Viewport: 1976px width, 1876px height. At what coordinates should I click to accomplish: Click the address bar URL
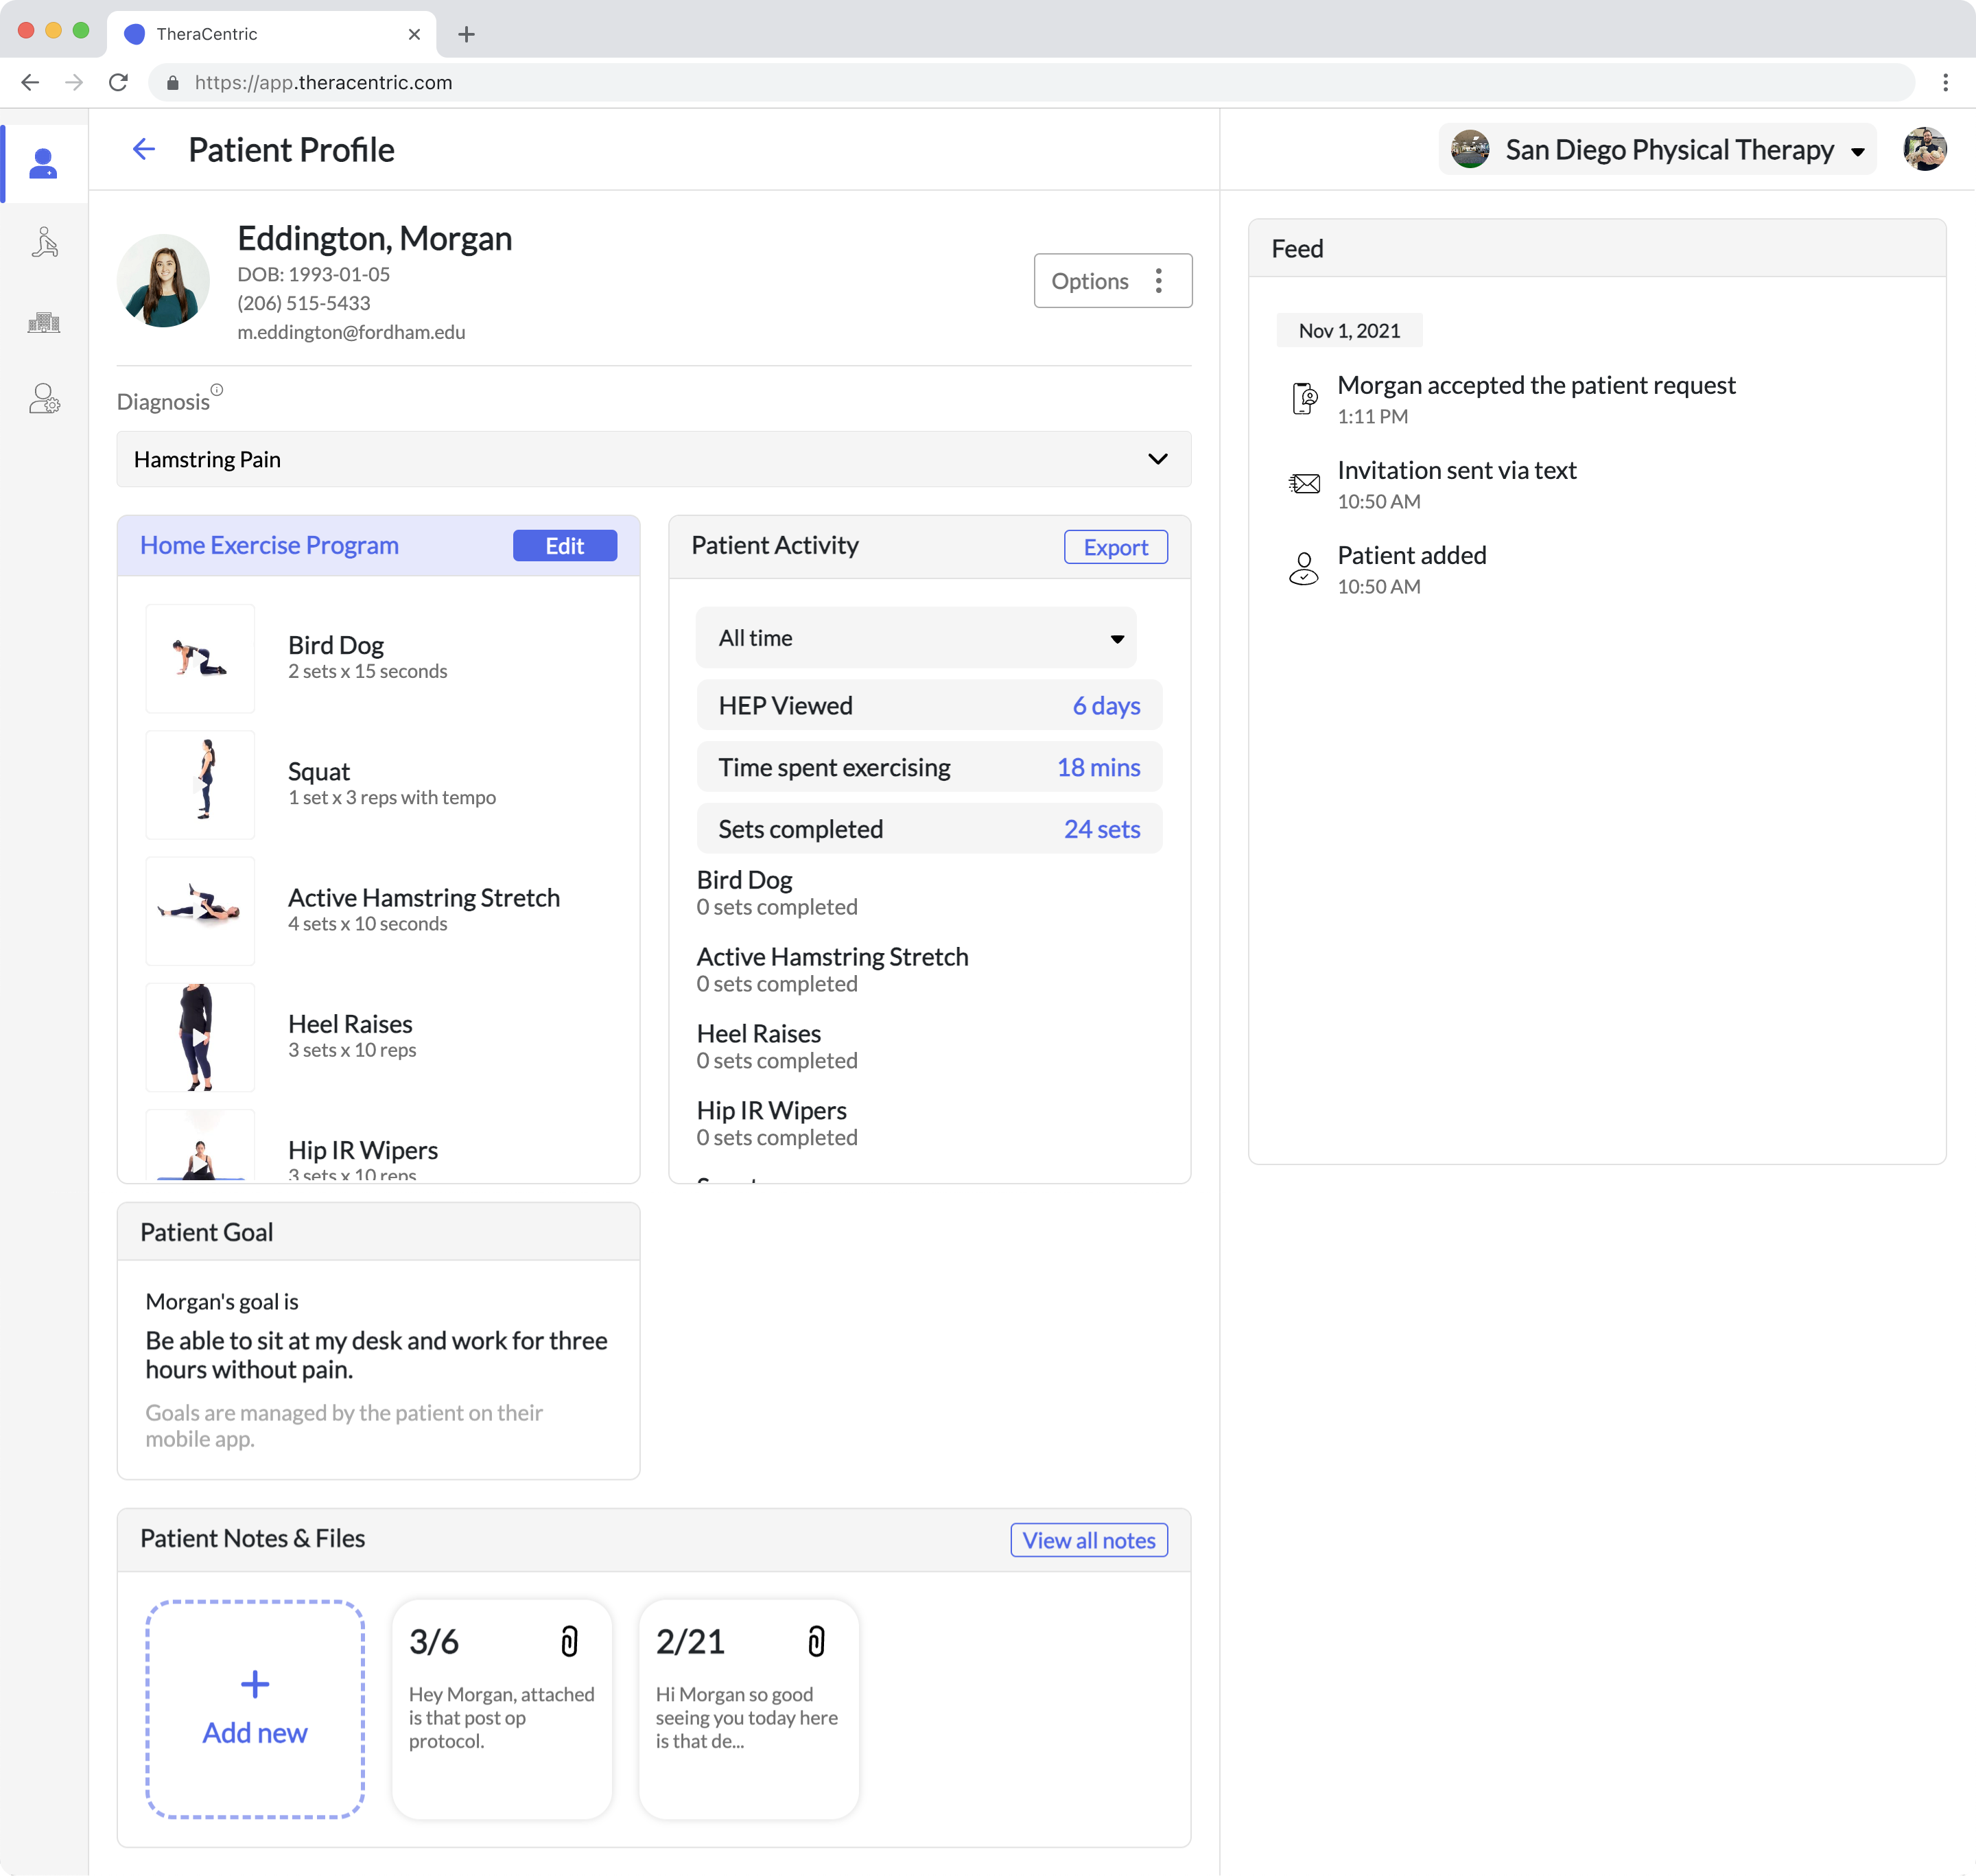tap(323, 83)
